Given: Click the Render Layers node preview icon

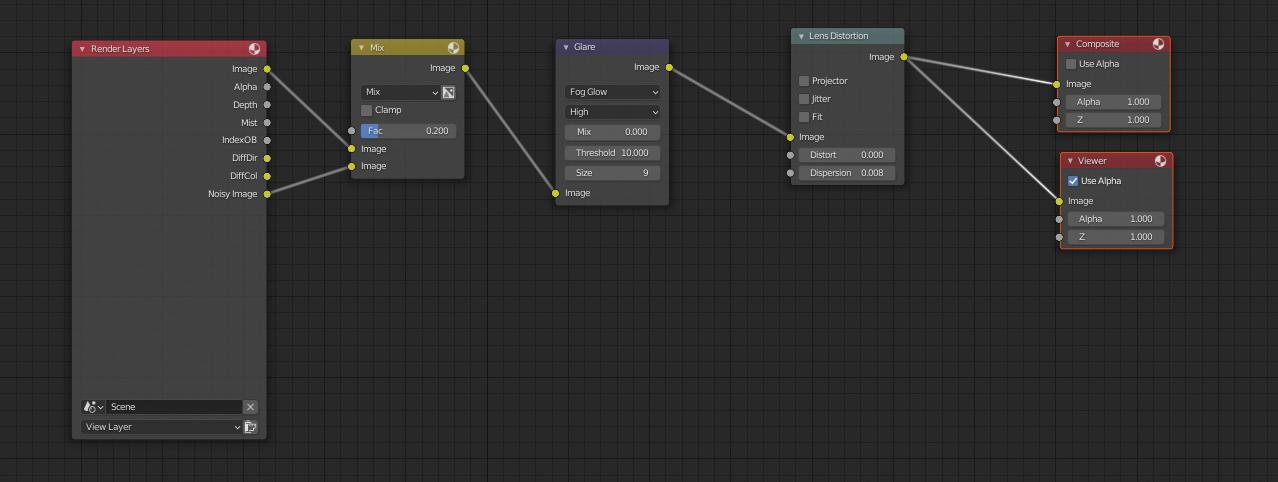Looking at the screenshot, I should [254, 49].
